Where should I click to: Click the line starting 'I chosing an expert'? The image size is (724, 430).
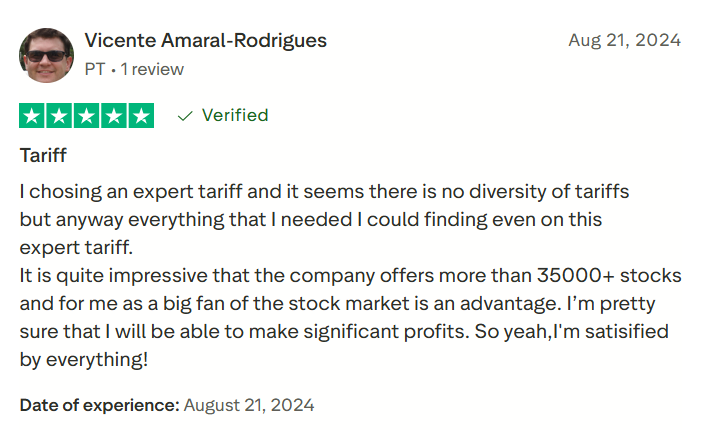pos(324,191)
